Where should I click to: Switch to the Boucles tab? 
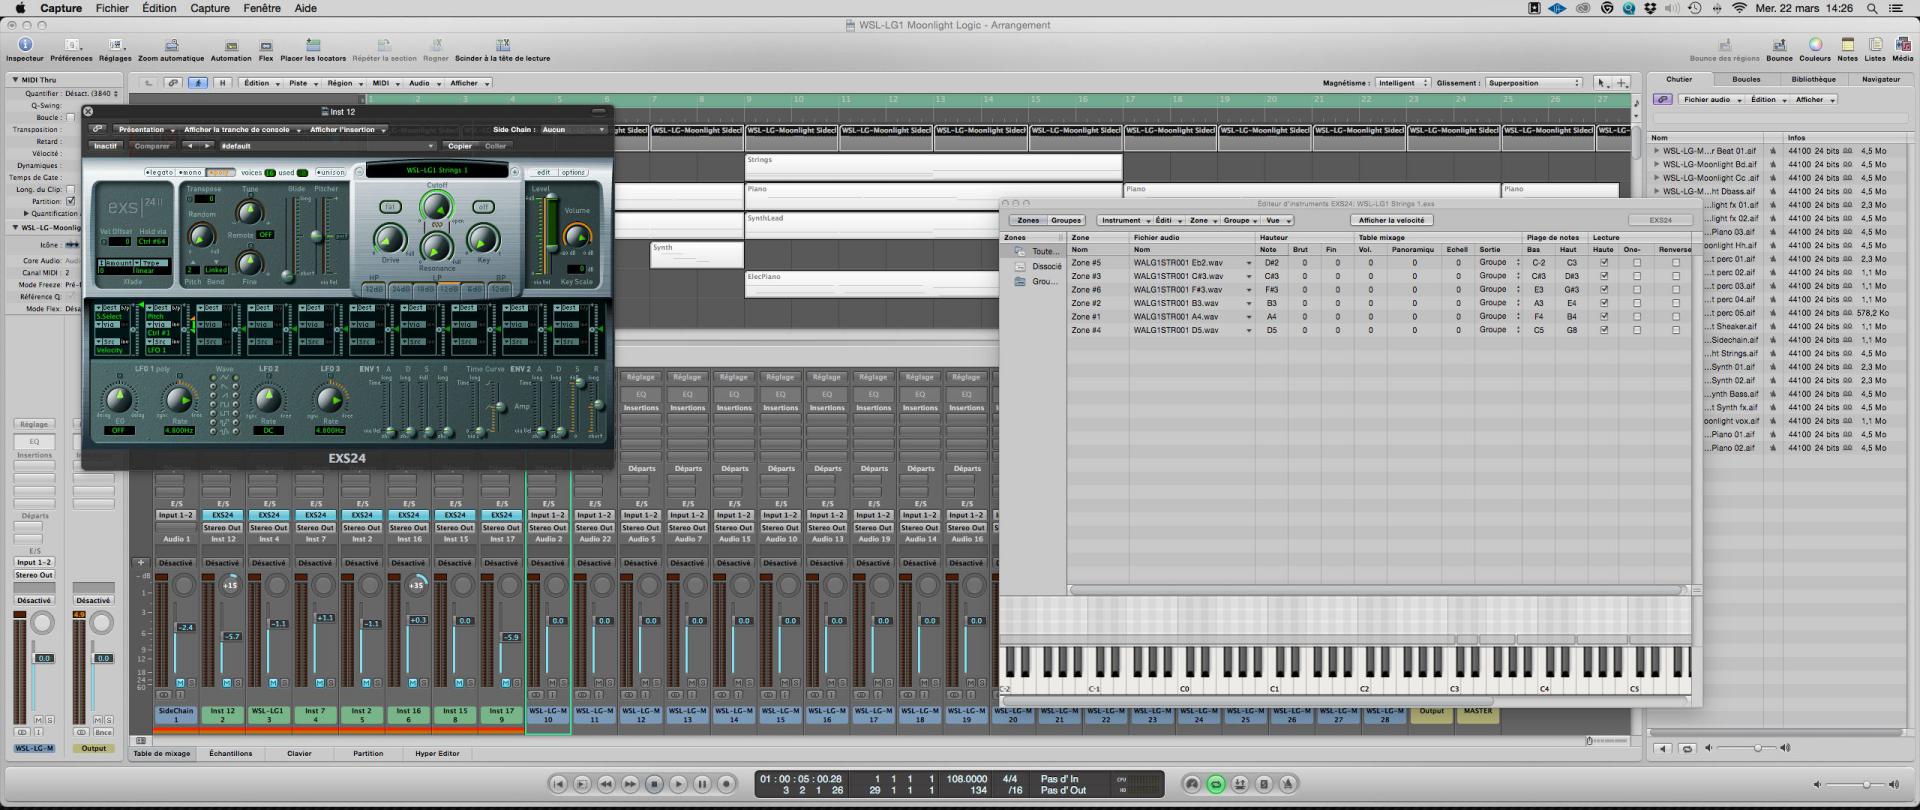(x=1746, y=79)
